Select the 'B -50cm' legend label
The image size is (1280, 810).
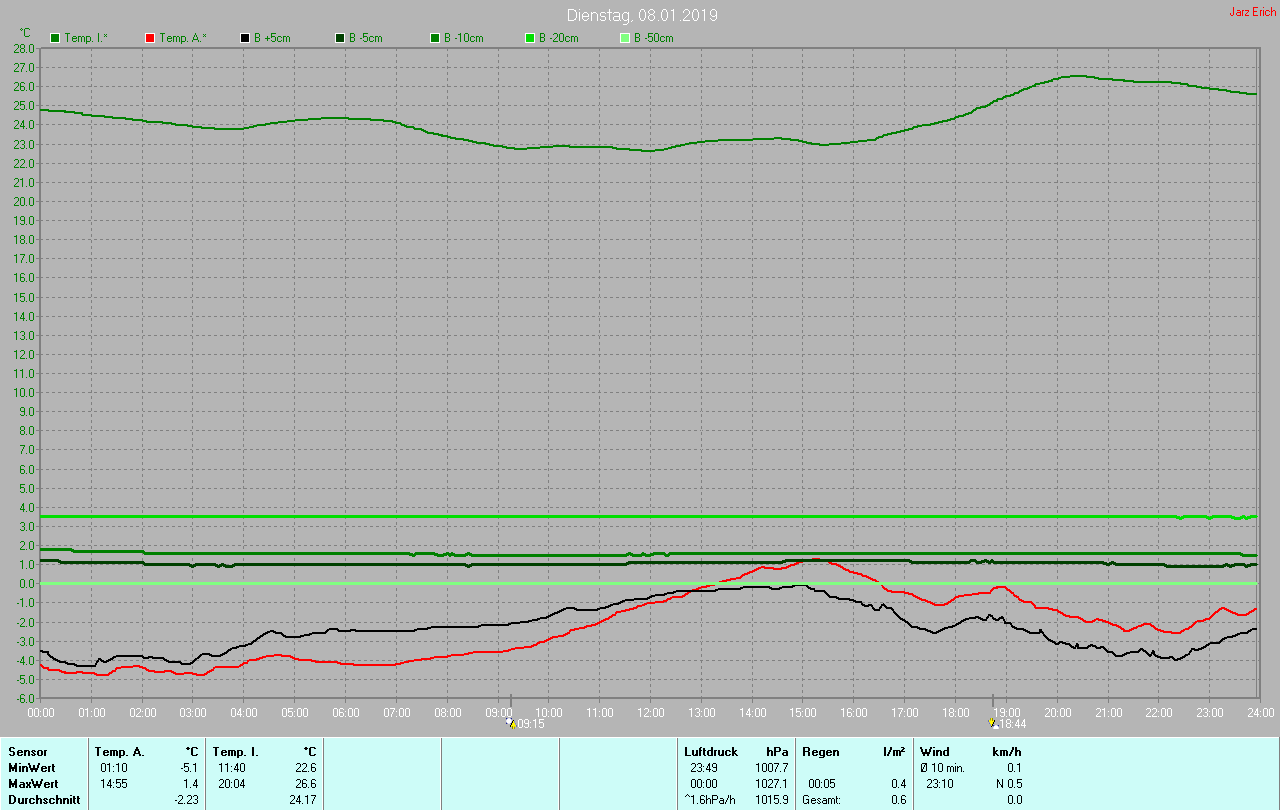[653, 38]
